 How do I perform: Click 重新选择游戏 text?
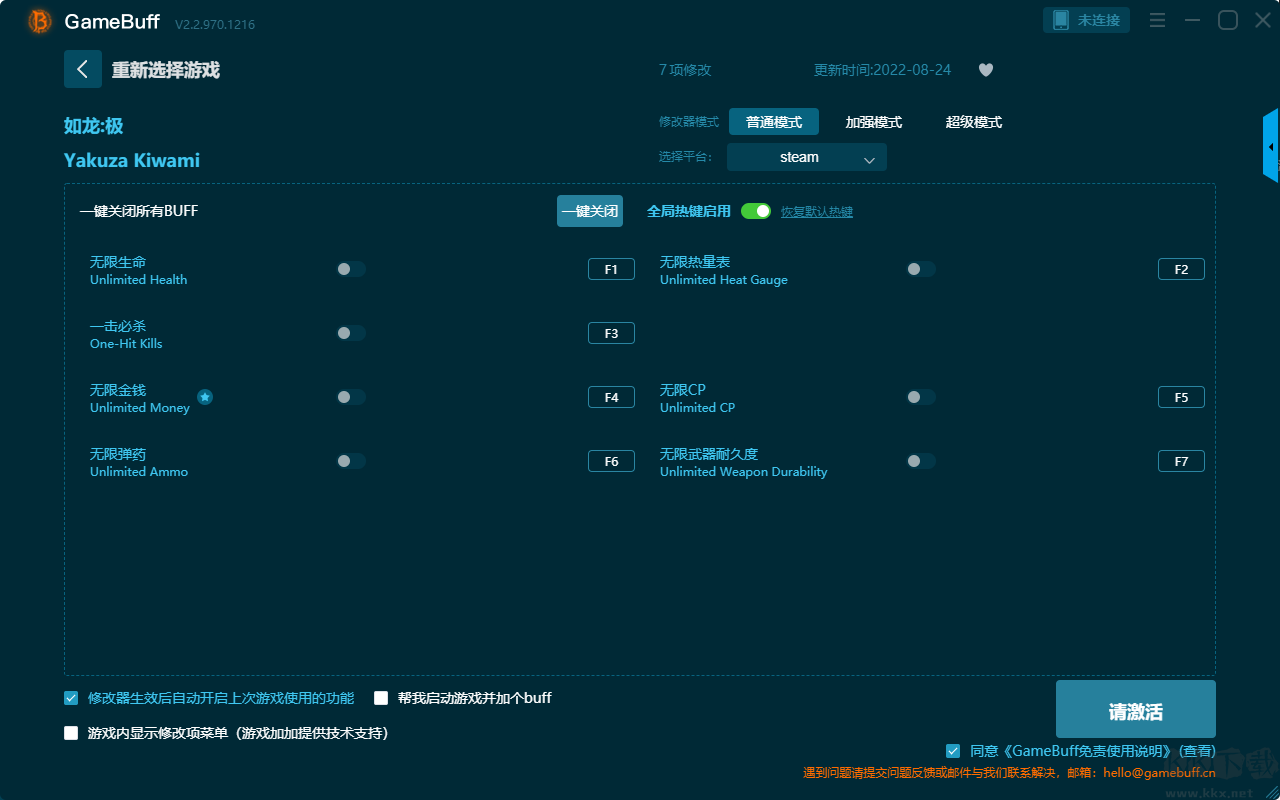165,70
